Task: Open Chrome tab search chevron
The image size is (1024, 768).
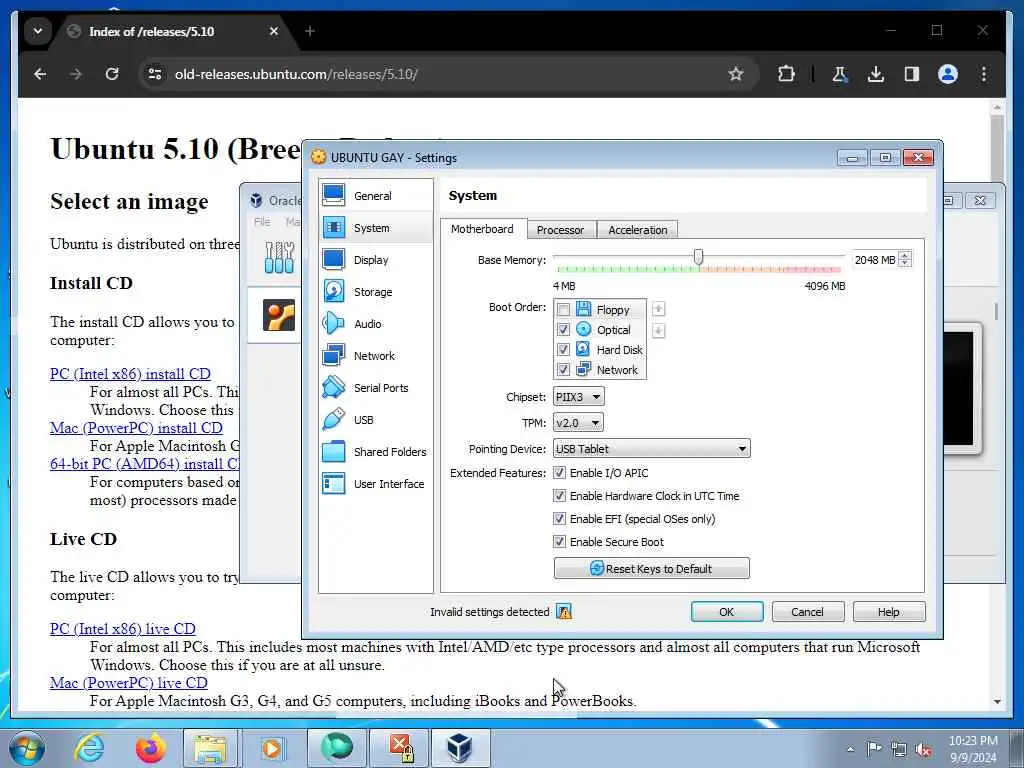Action: point(38,31)
